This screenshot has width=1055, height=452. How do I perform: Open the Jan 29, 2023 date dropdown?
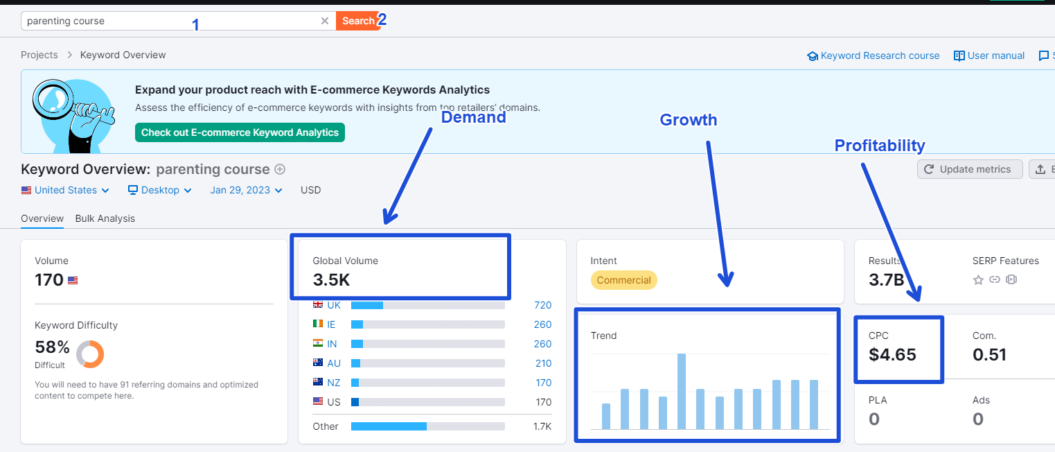(x=246, y=190)
